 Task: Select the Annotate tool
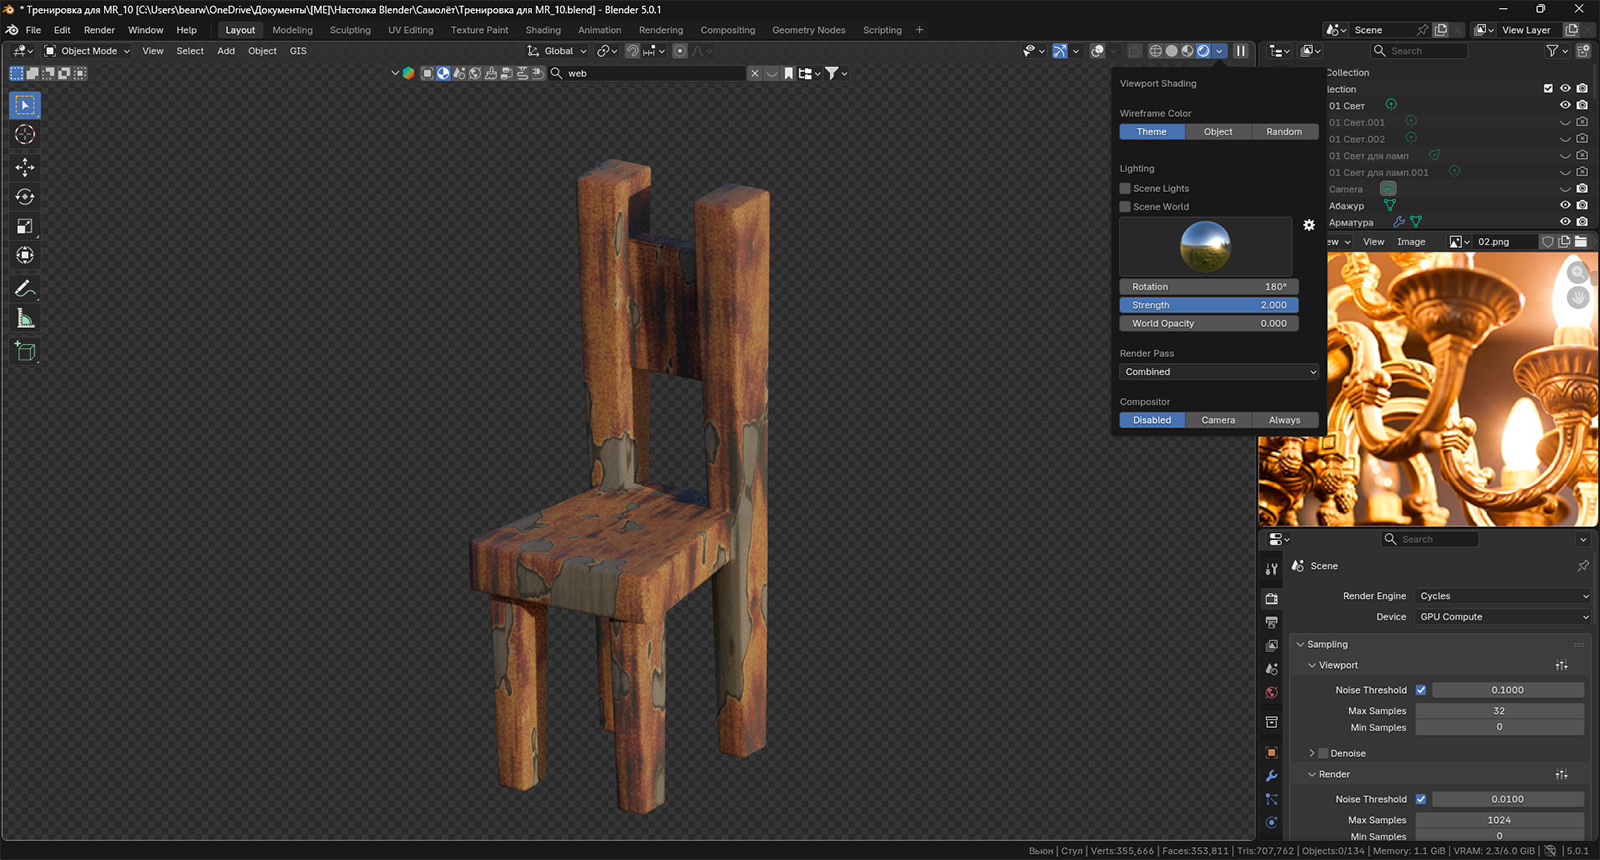(x=25, y=289)
